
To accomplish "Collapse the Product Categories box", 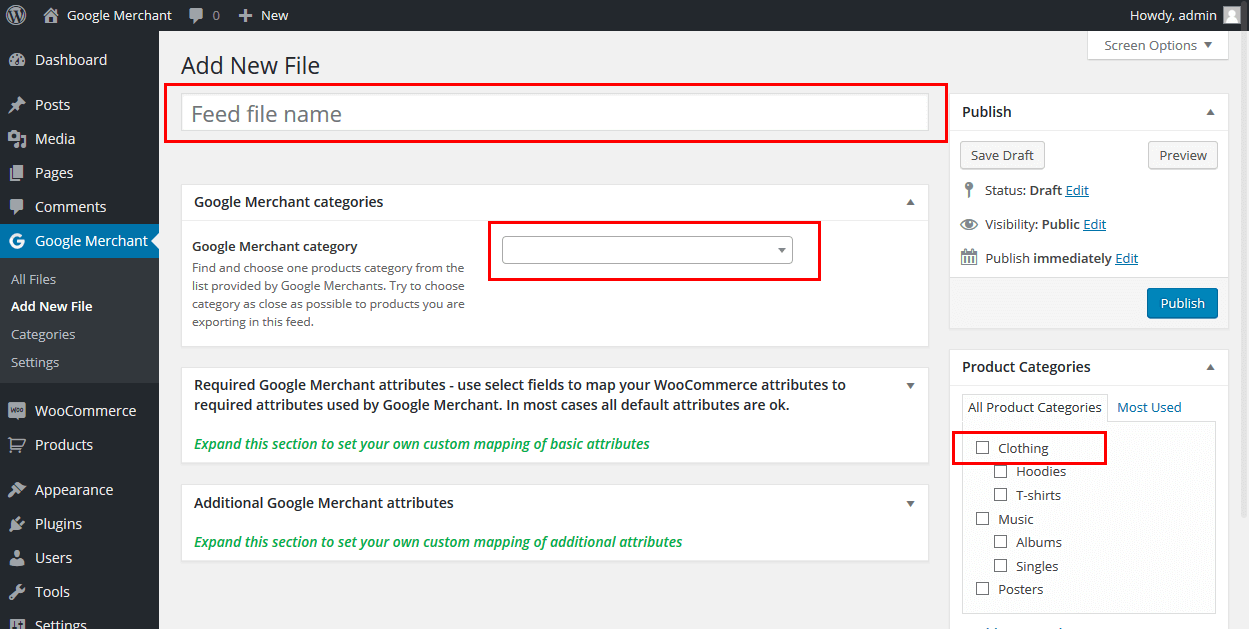I will 1210,367.
